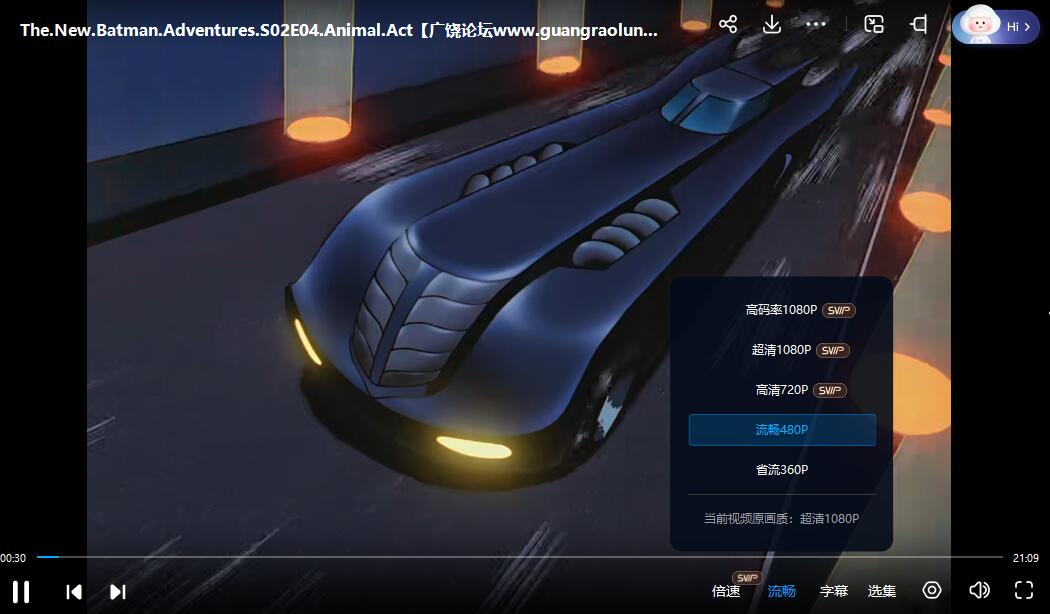Select 流畅480P quality
Image resolution: width=1050 pixels, height=614 pixels.
tap(781, 430)
